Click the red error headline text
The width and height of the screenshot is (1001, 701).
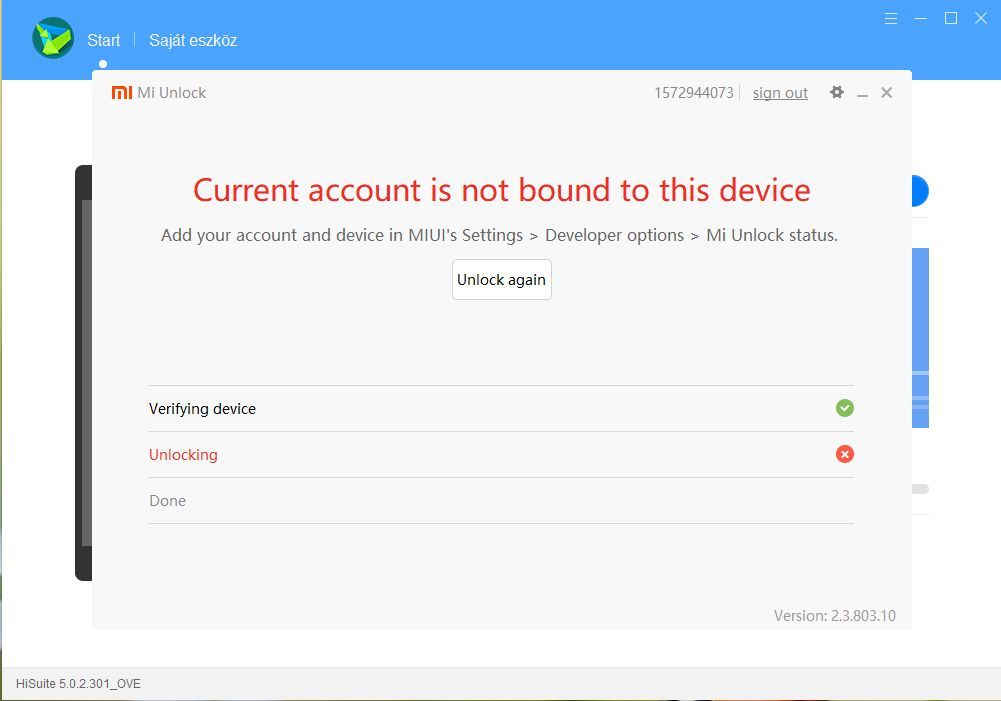click(502, 190)
